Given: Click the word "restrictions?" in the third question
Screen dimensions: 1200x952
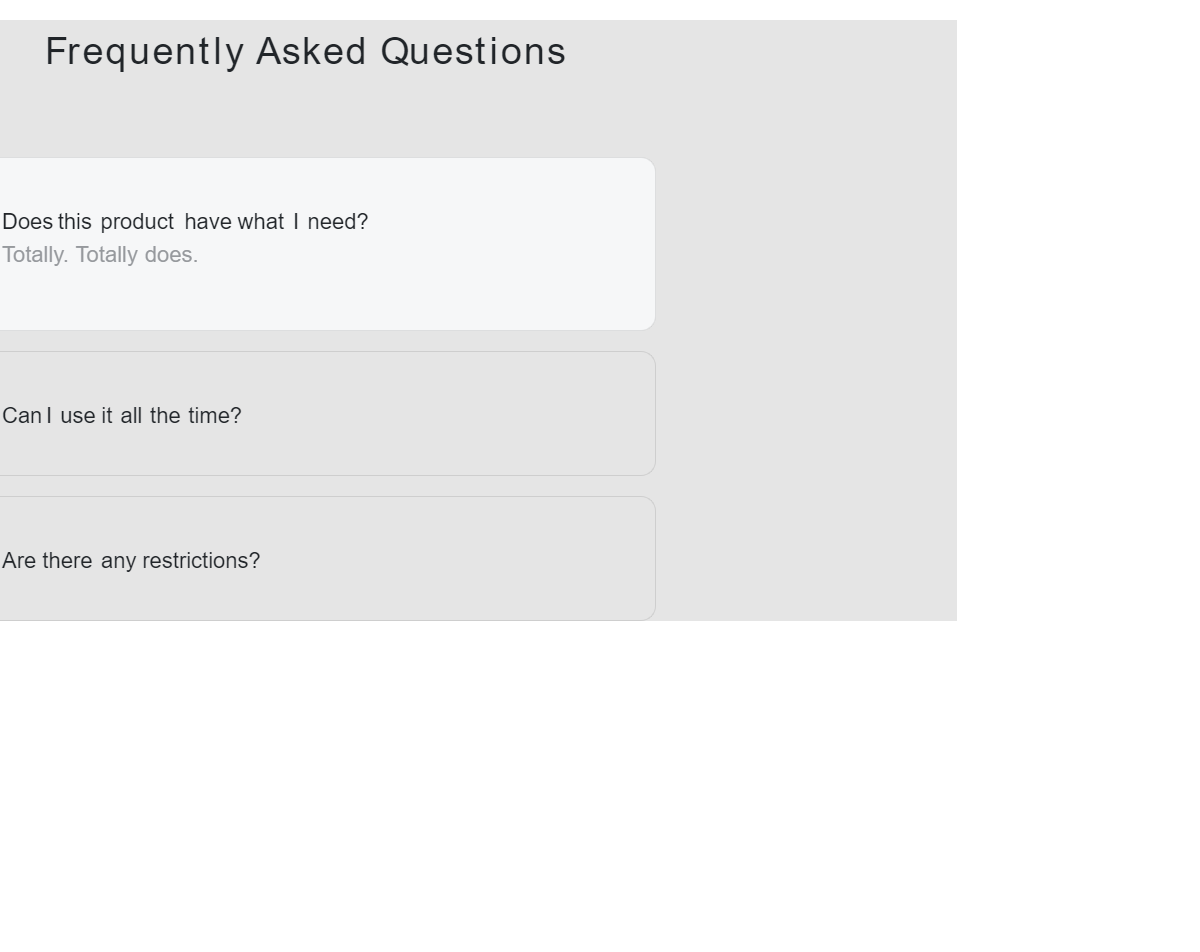Looking at the screenshot, I should [201, 561].
